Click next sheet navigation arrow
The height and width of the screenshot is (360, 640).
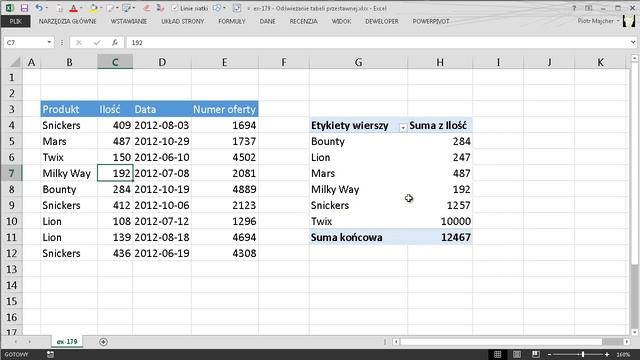click(x=29, y=342)
